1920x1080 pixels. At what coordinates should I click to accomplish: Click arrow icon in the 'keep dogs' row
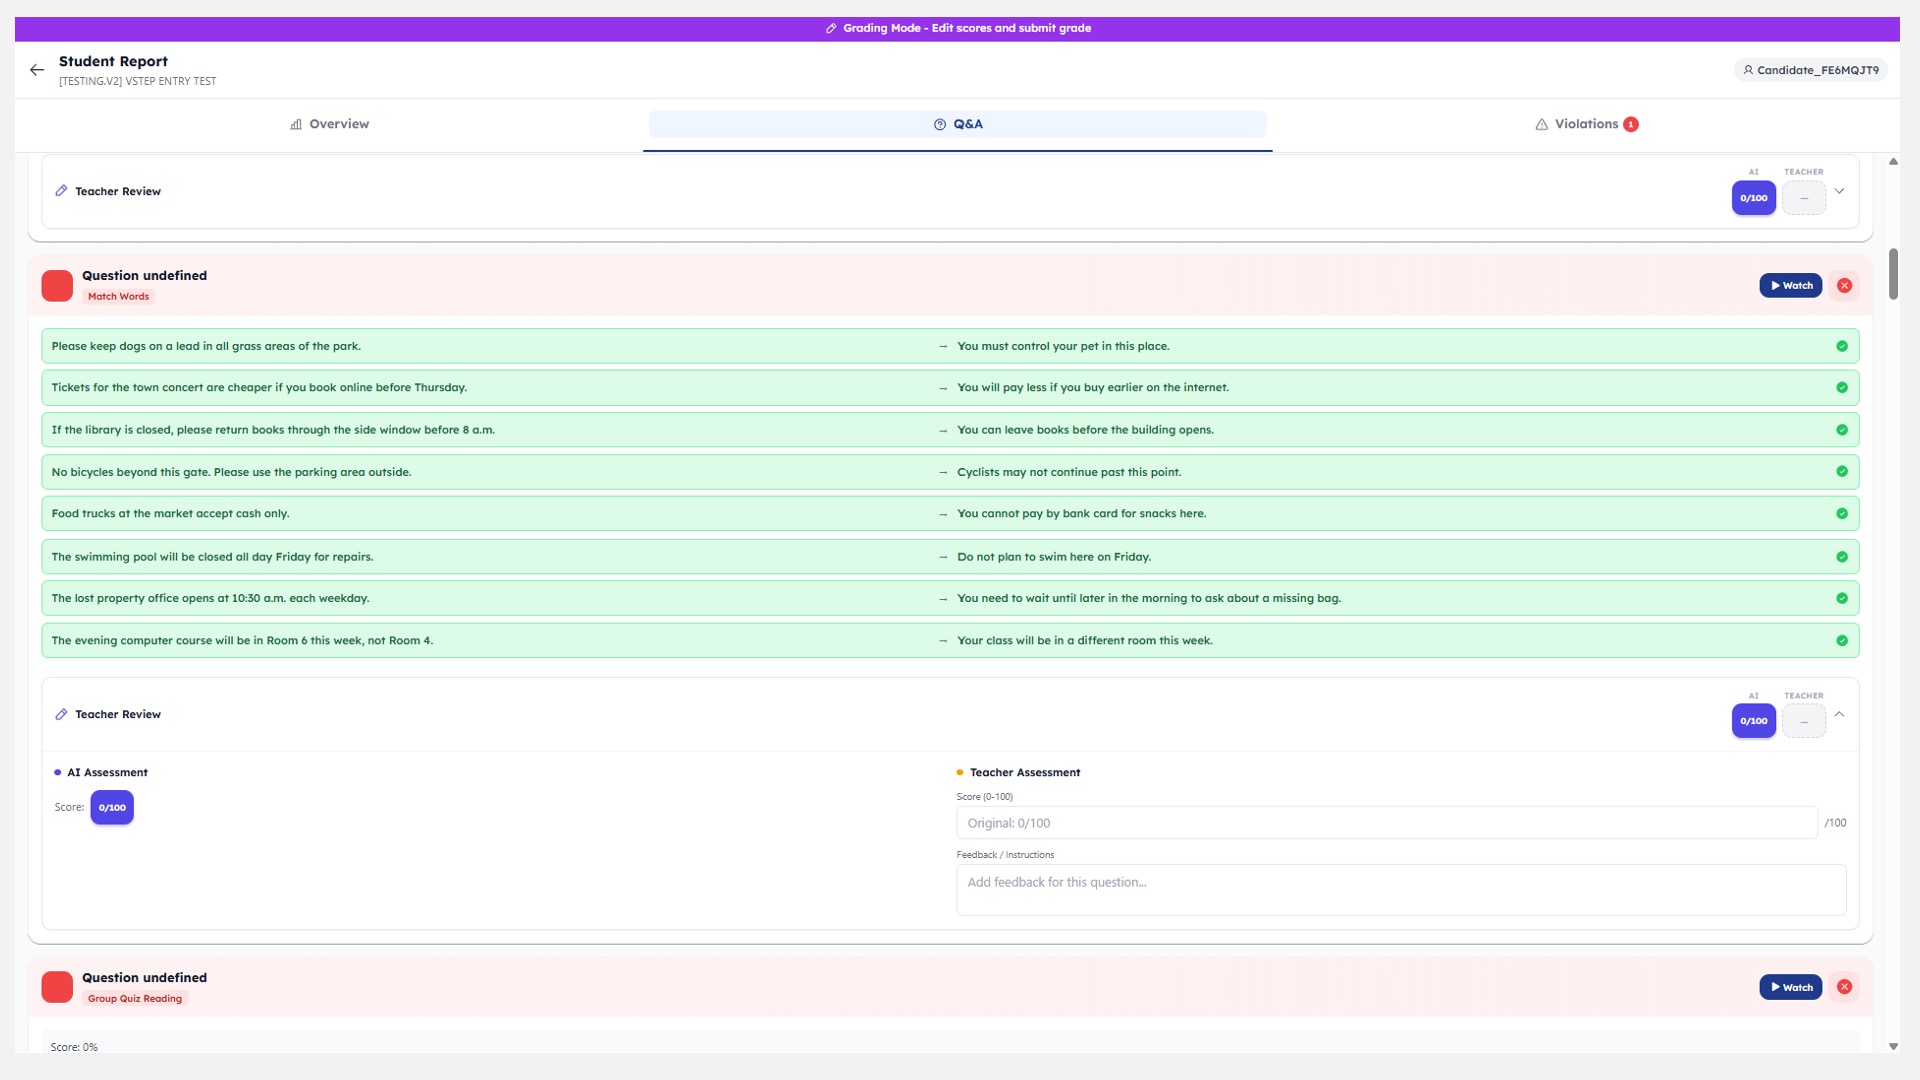[x=942, y=347]
